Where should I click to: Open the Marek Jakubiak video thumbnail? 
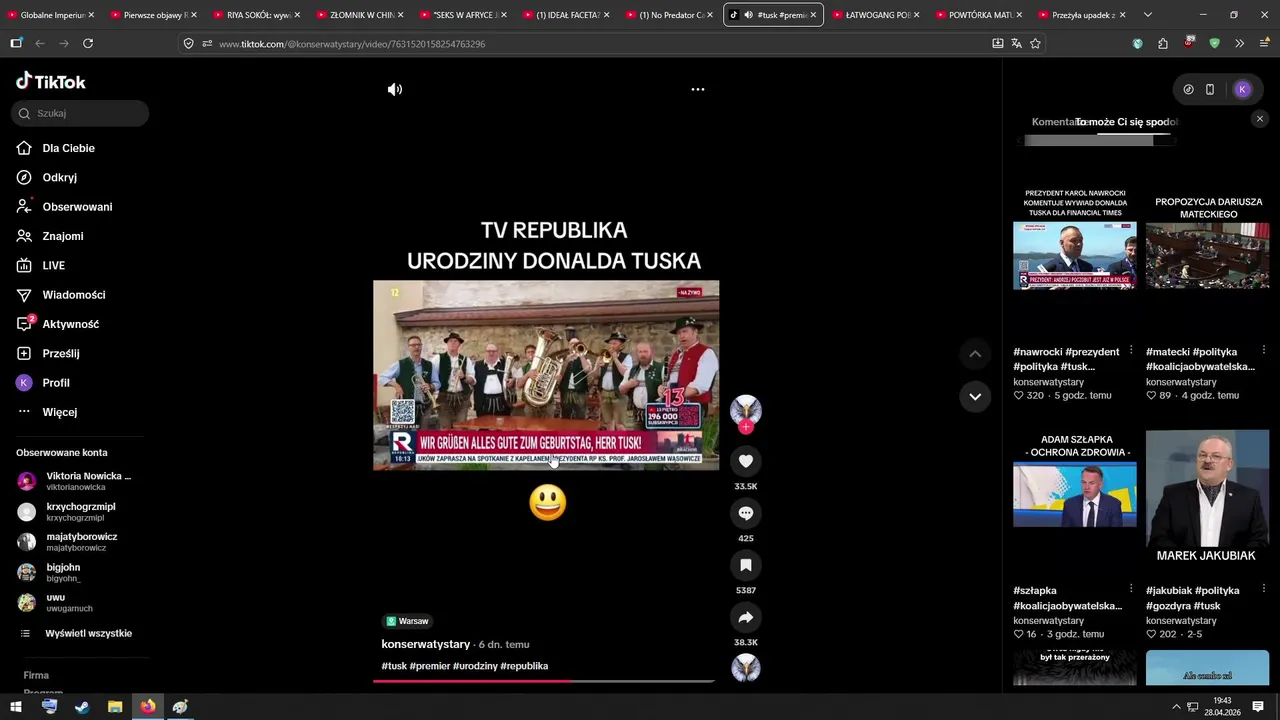pyautogui.click(x=1207, y=495)
